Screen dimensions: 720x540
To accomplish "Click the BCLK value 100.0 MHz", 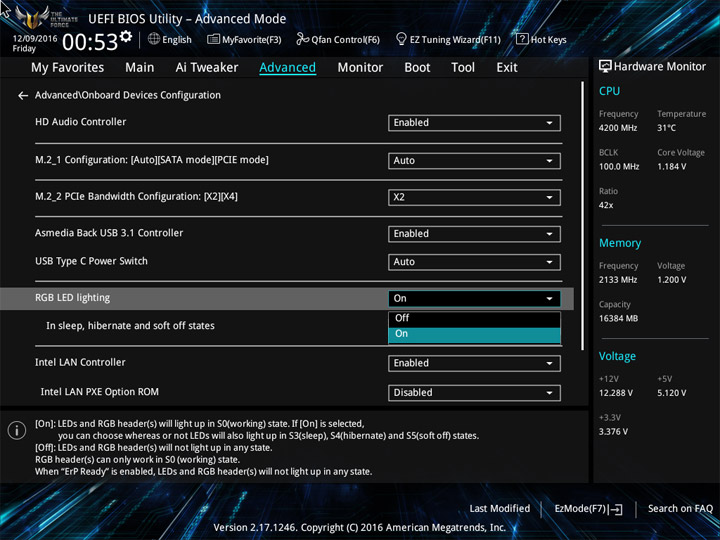I will pos(619,167).
